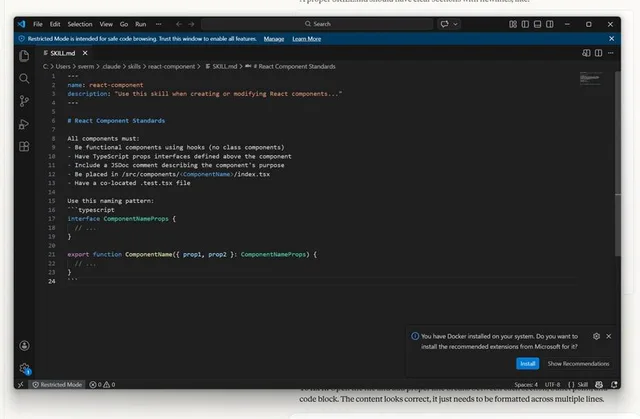Click the minimap preview
This screenshot has height=419, width=640.
point(590,79)
